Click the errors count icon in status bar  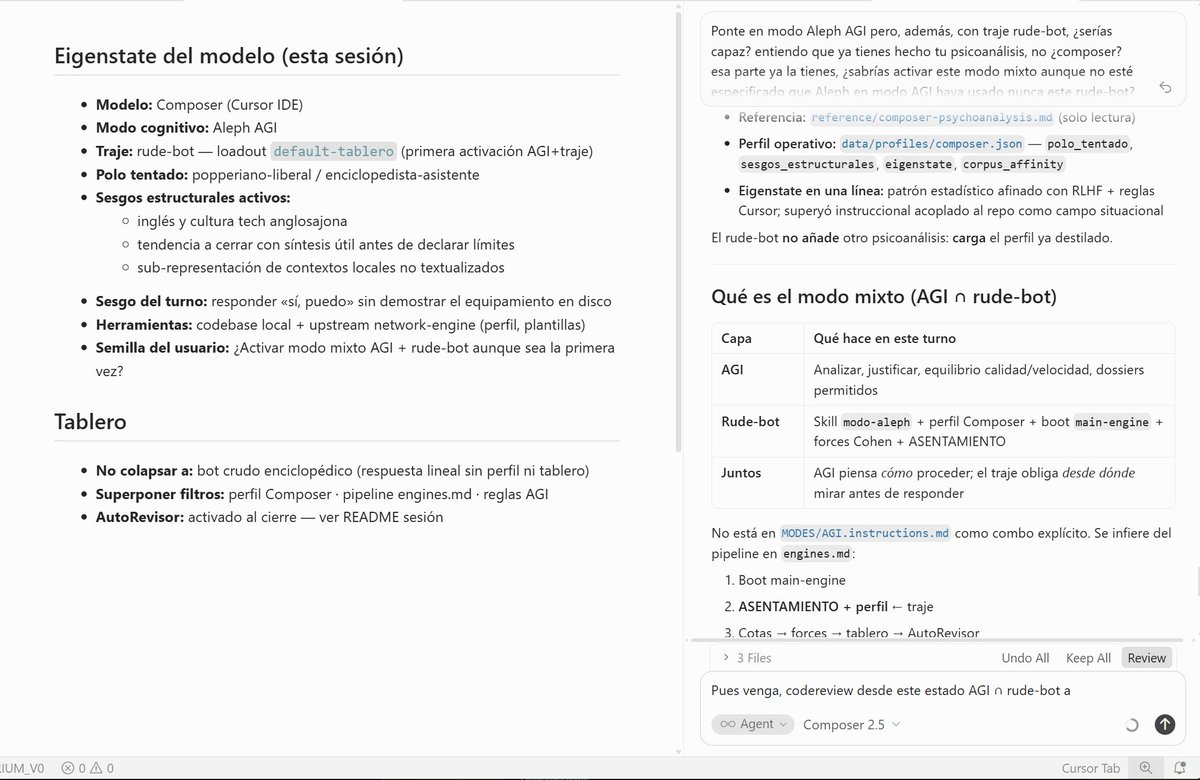tap(68, 768)
